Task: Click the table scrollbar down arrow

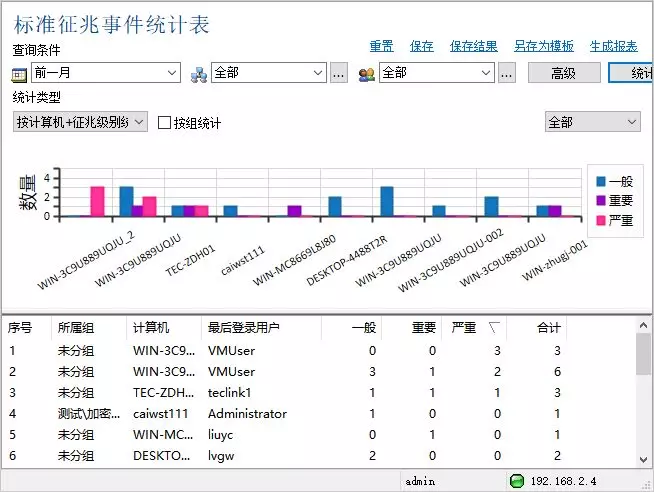Action: coord(644,459)
